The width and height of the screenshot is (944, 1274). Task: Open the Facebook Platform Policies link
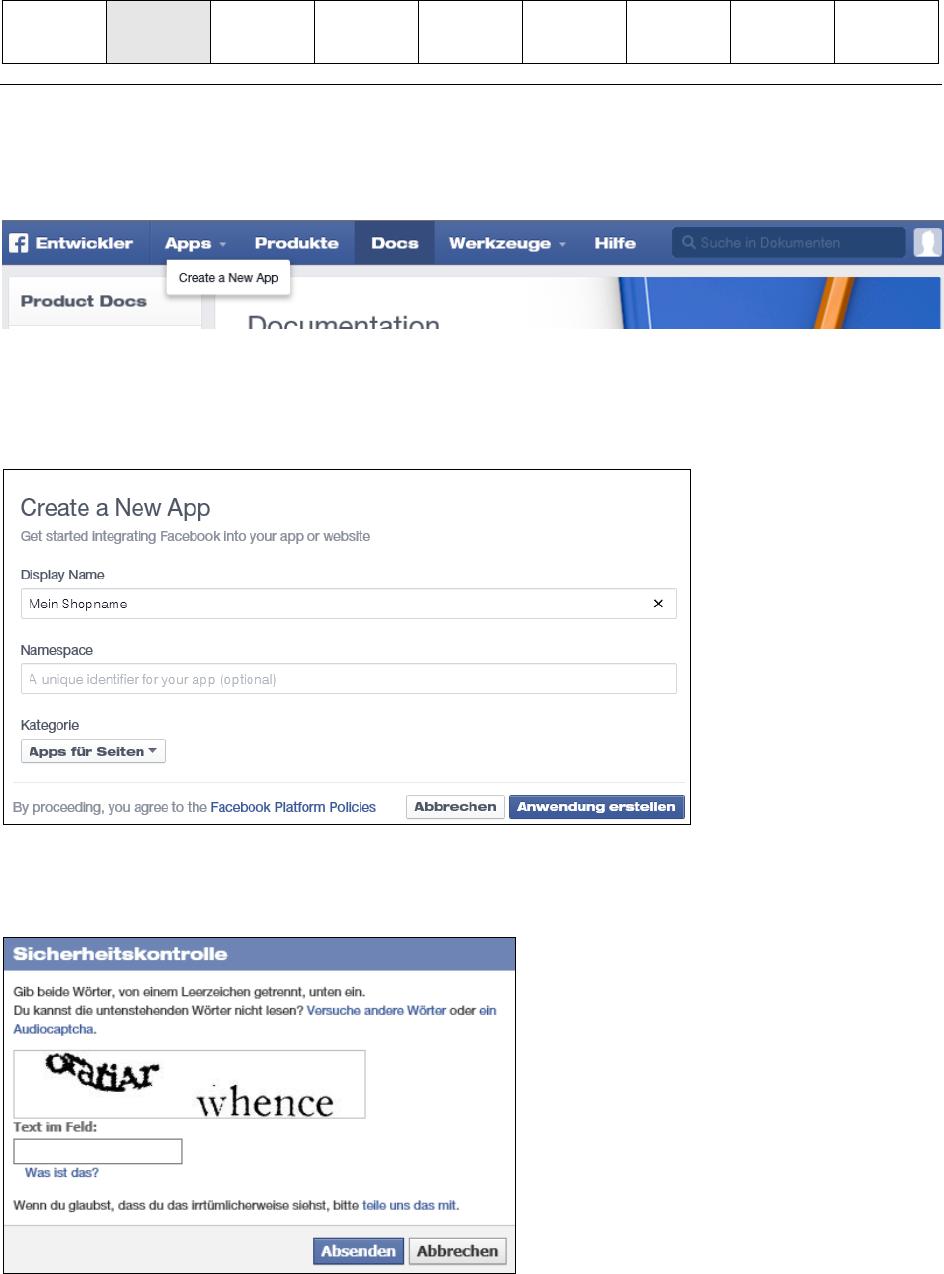(293, 807)
